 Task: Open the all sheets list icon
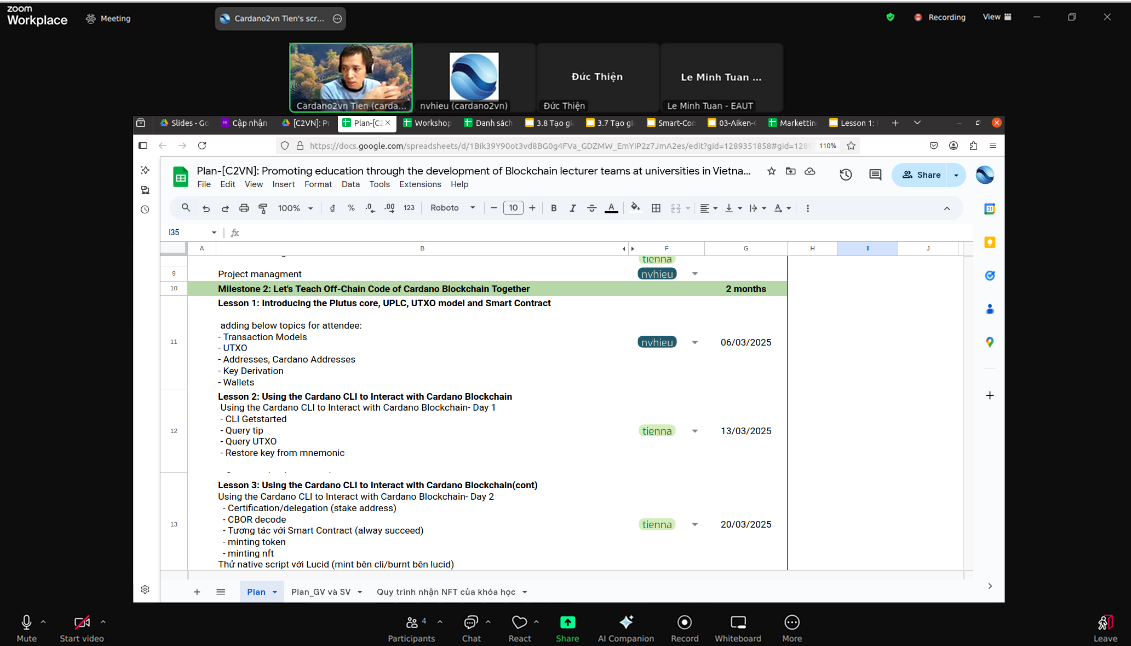[x=221, y=592]
